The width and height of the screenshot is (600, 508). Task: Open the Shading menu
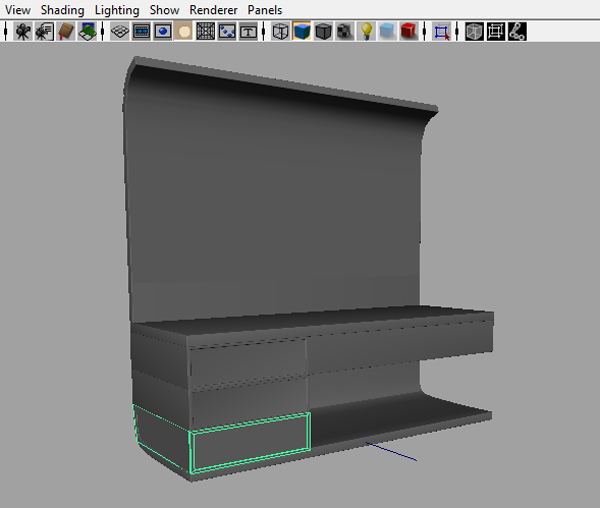click(x=62, y=10)
